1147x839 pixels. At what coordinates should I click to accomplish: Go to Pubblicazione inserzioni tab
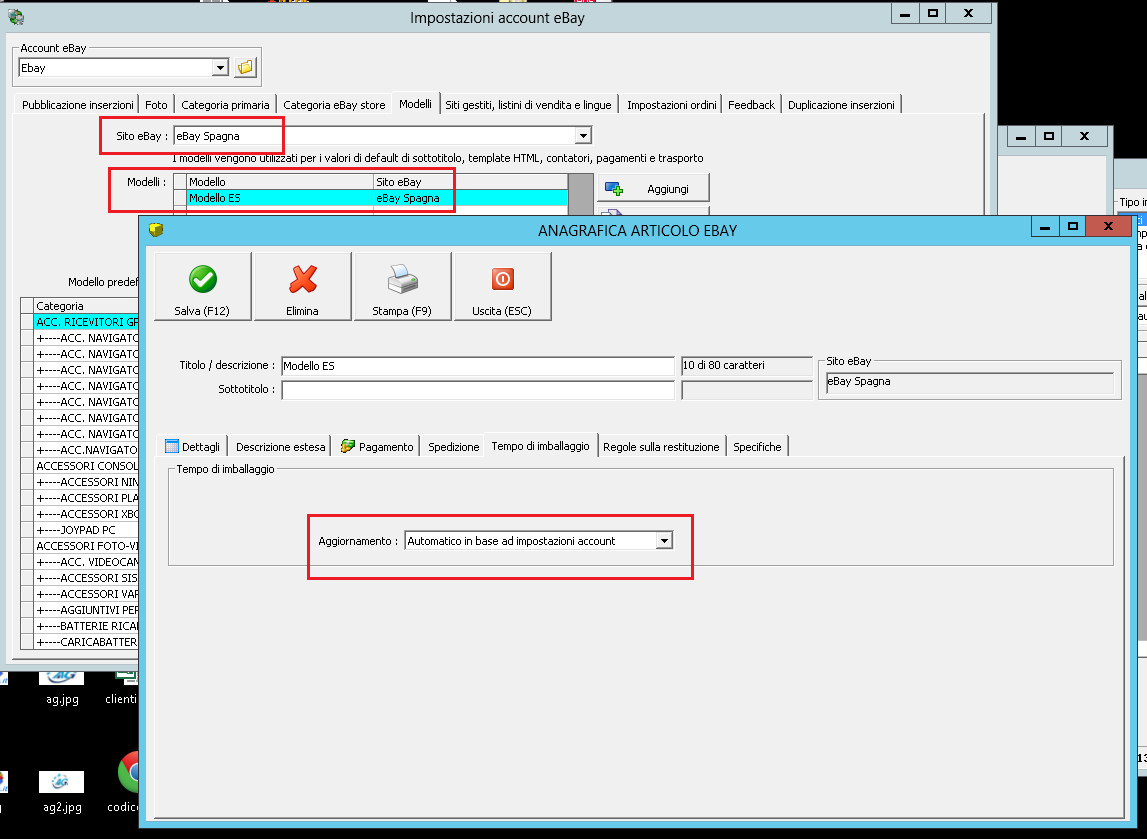click(78, 105)
